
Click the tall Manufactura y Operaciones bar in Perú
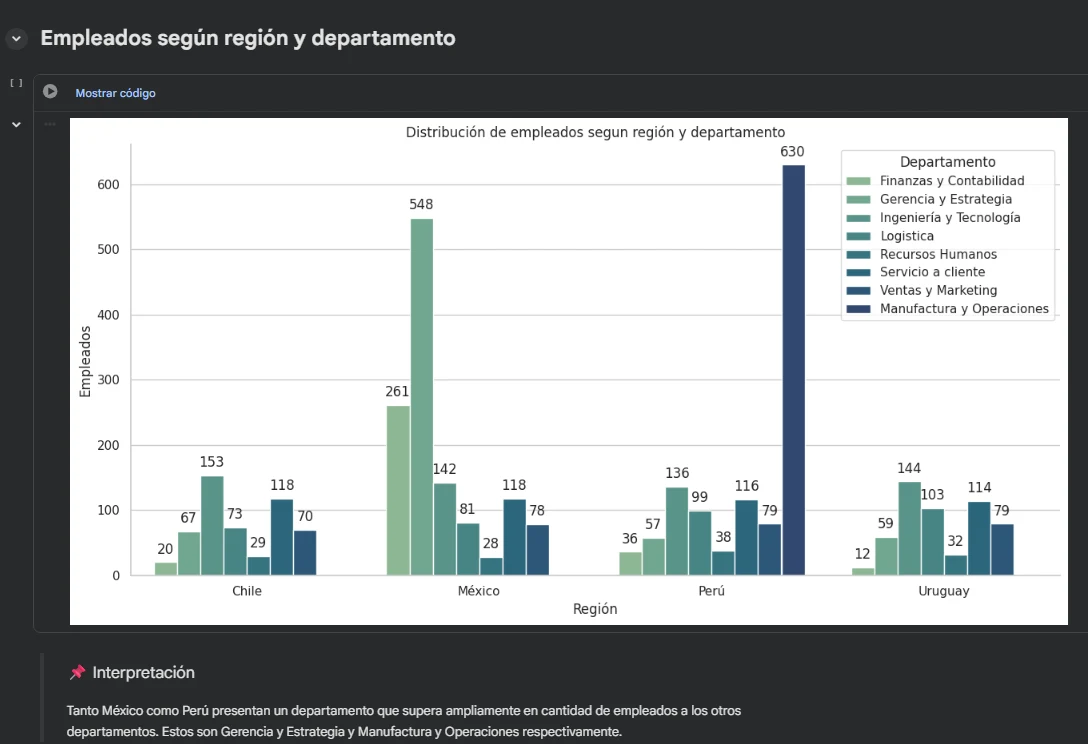793,370
